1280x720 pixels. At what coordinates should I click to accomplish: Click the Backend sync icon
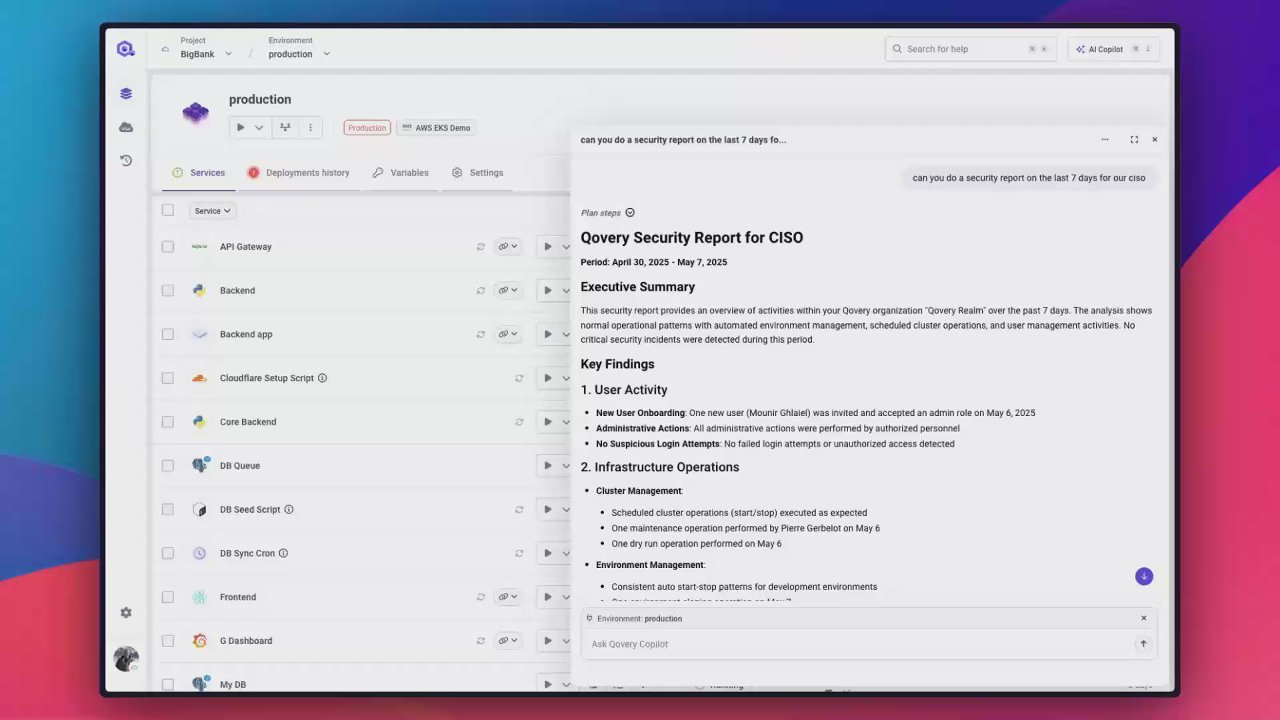(x=481, y=291)
